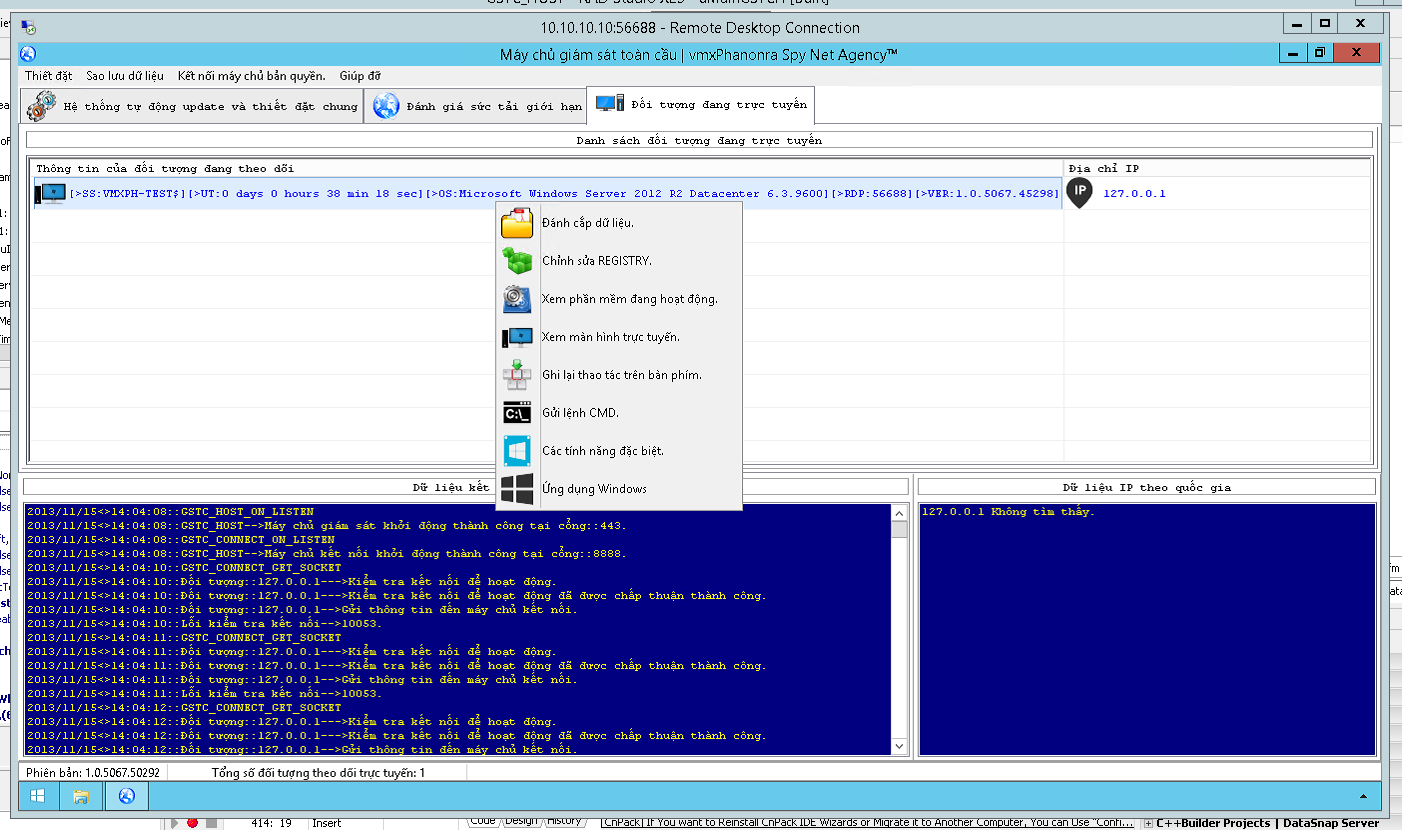Screen dimensions: 1402x830
Task: Choose 'Gửi lệnh CMD.' entry
Action: pos(619,413)
